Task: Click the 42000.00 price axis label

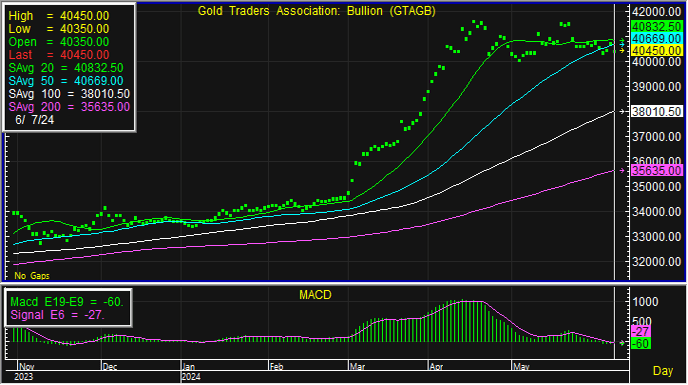Action: 656,12
